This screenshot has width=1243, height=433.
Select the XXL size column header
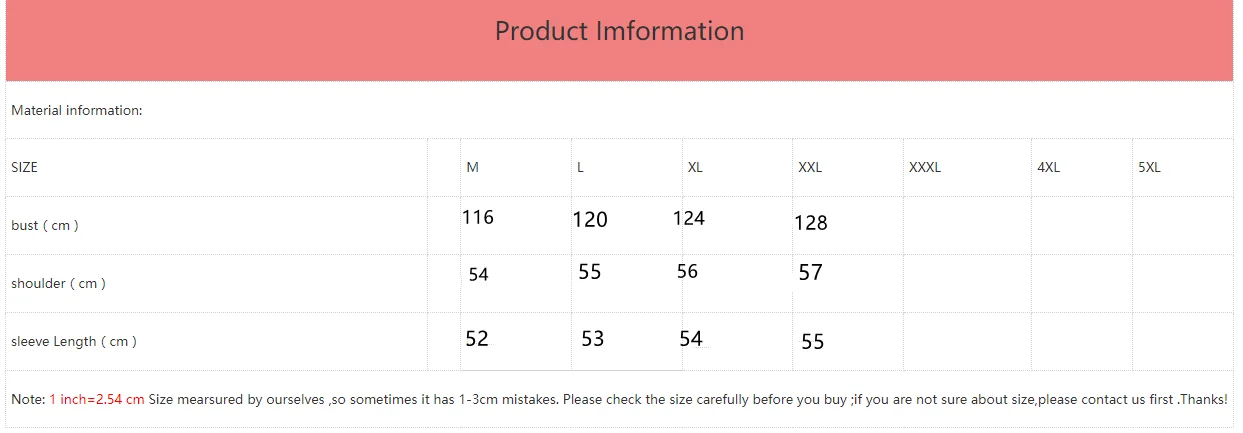pyautogui.click(x=810, y=167)
